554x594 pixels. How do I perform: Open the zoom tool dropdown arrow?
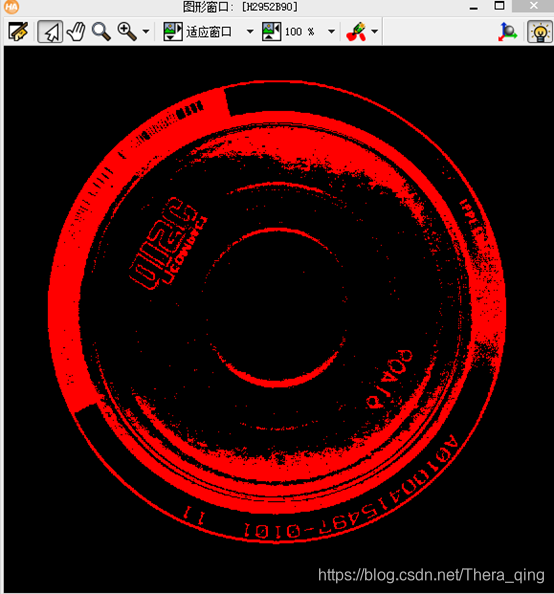(x=146, y=32)
